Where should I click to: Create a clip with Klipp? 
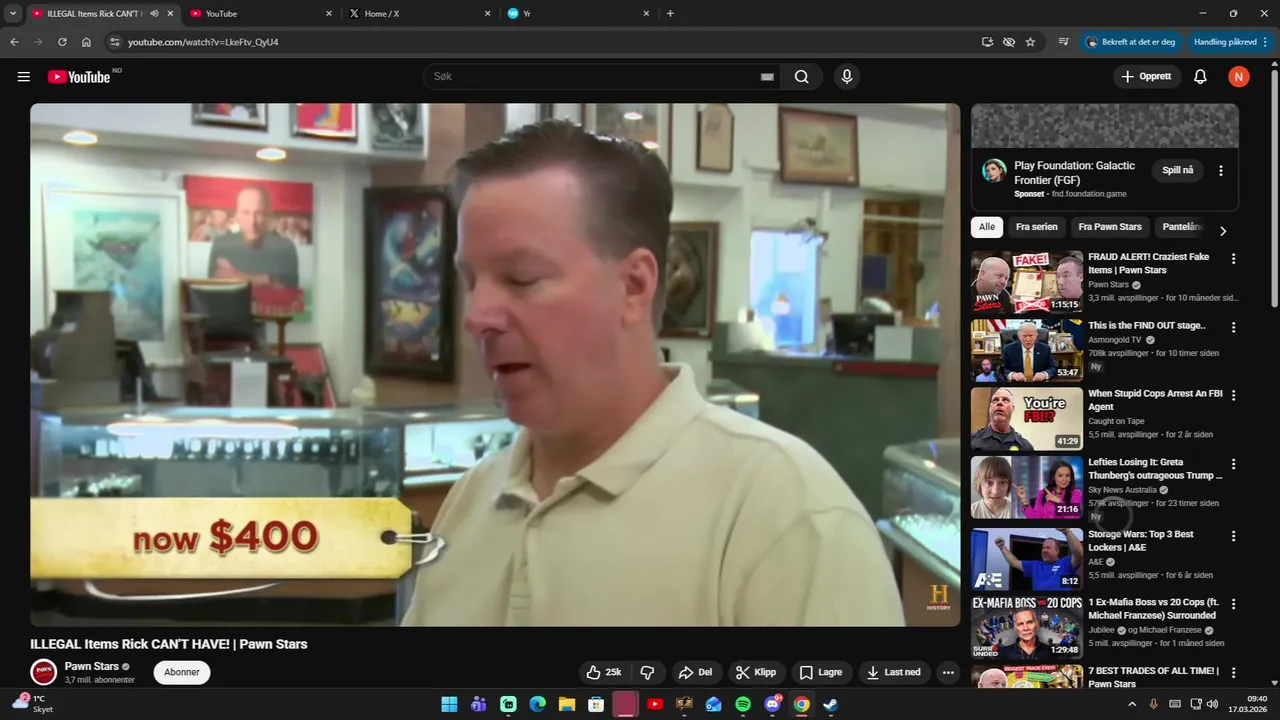point(756,672)
